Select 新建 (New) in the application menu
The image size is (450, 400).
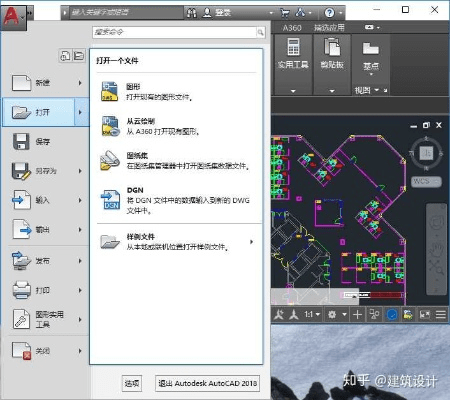coord(38,83)
